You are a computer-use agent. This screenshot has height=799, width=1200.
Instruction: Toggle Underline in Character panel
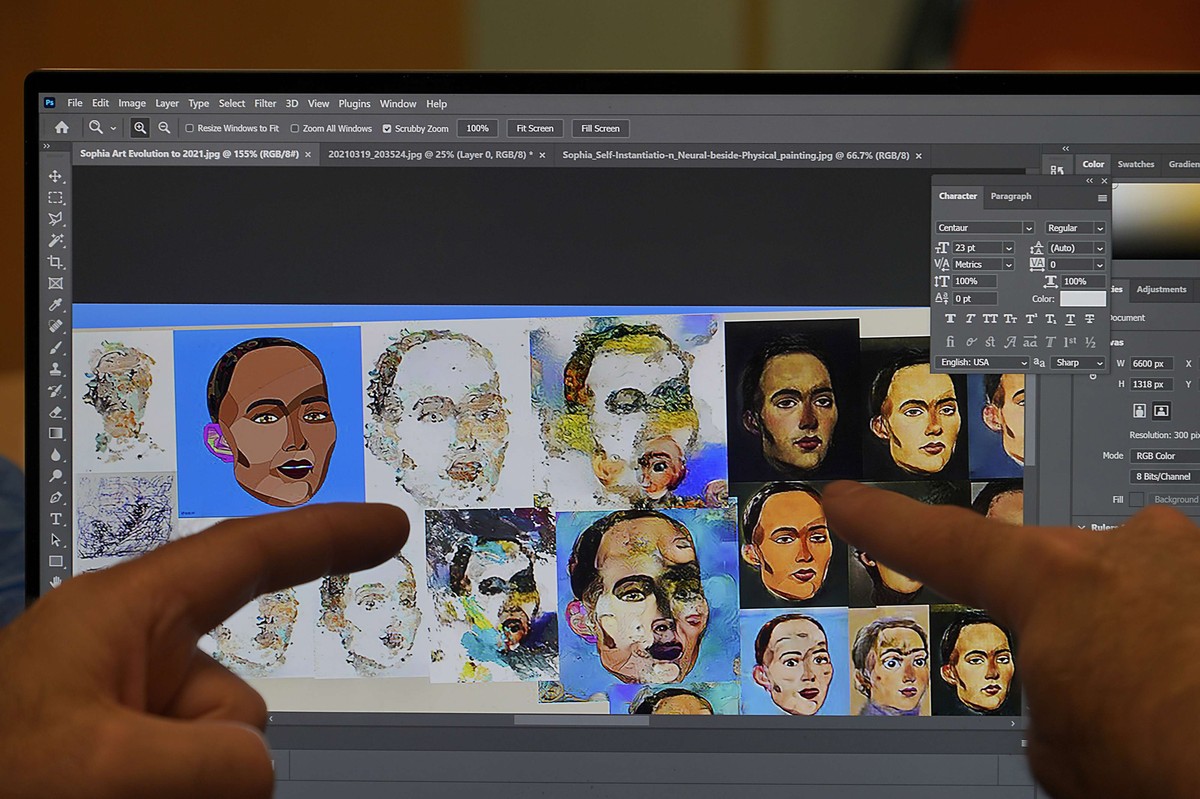click(x=1070, y=319)
